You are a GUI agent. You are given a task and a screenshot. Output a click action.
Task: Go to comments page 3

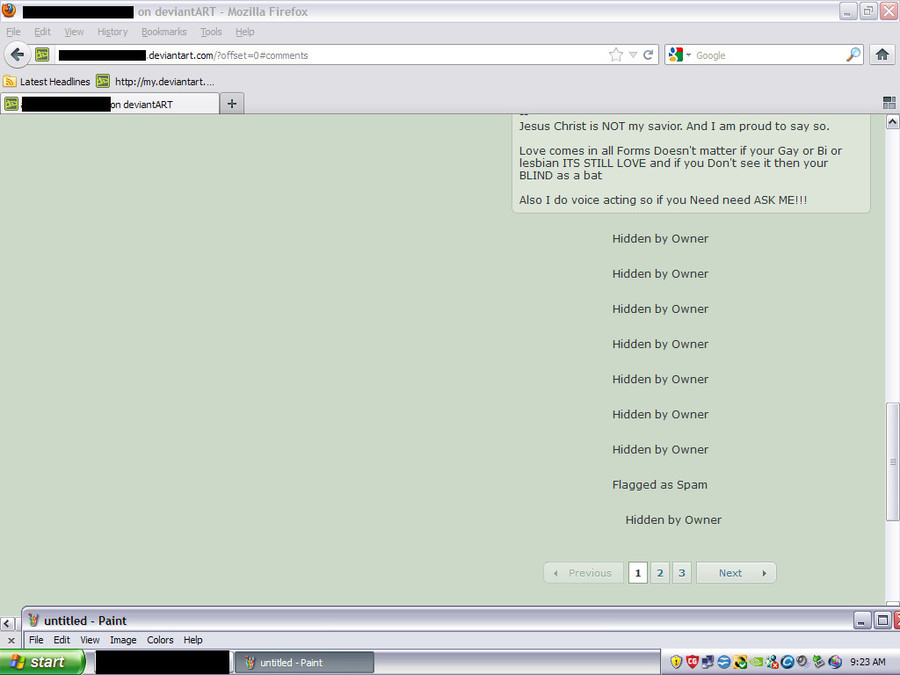[682, 573]
